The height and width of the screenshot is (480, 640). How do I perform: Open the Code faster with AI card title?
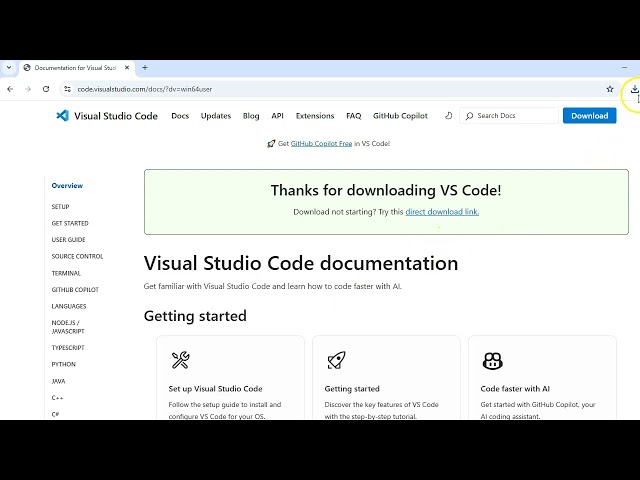coord(515,389)
